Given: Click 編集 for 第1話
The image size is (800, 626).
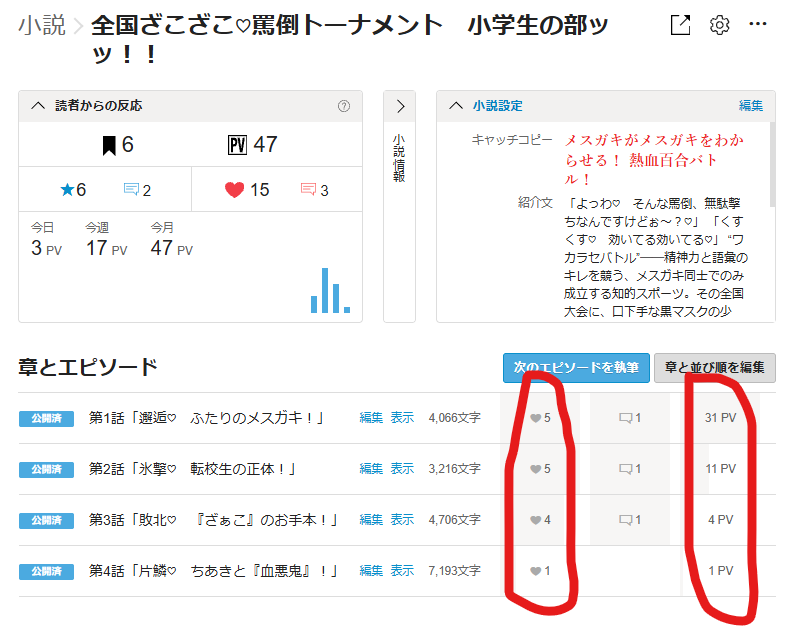Looking at the screenshot, I should pyautogui.click(x=371, y=418).
